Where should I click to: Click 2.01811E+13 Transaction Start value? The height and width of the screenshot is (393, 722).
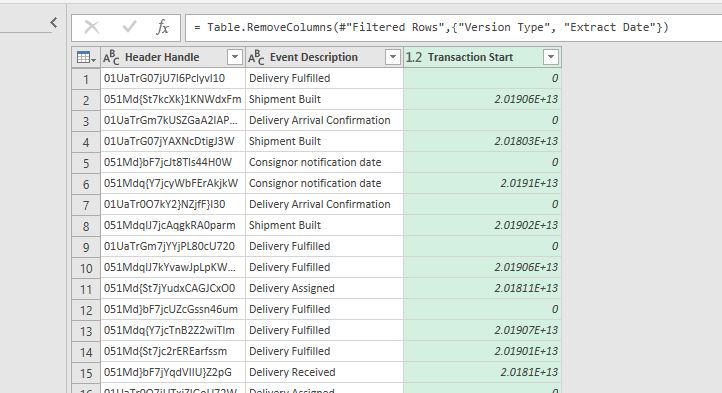click(x=526, y=288)
